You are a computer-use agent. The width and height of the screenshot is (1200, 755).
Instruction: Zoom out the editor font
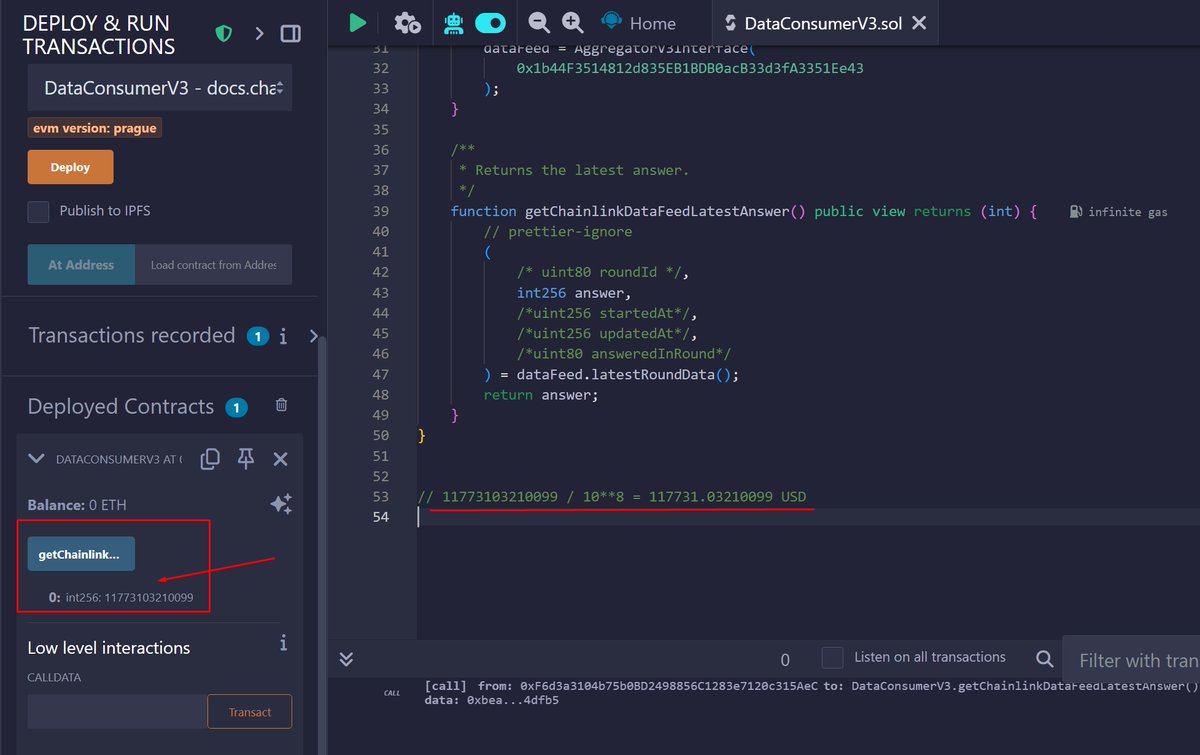pyautogui.click(x=539, y=22)
